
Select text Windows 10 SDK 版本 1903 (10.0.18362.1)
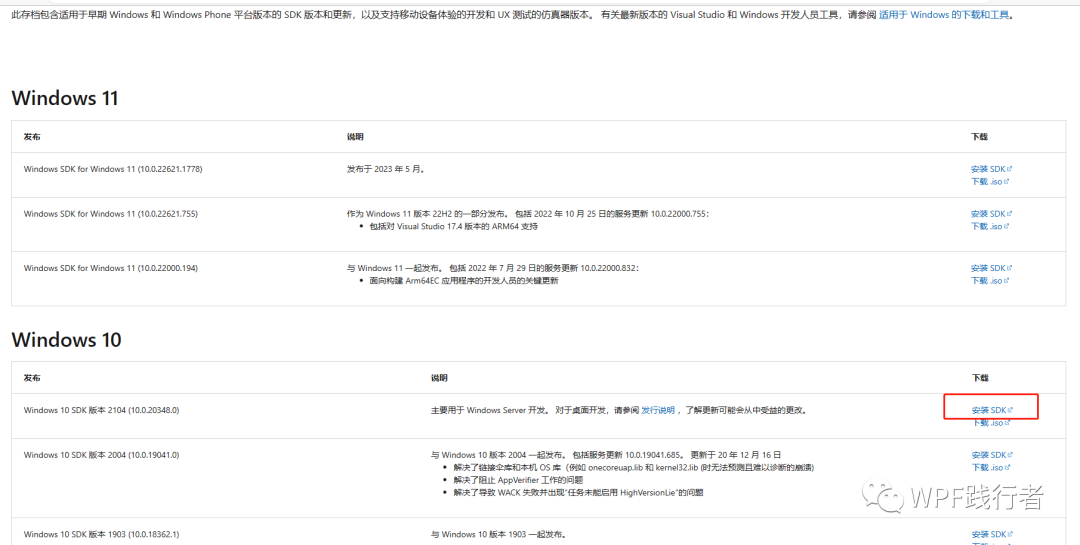click(101, 534)
